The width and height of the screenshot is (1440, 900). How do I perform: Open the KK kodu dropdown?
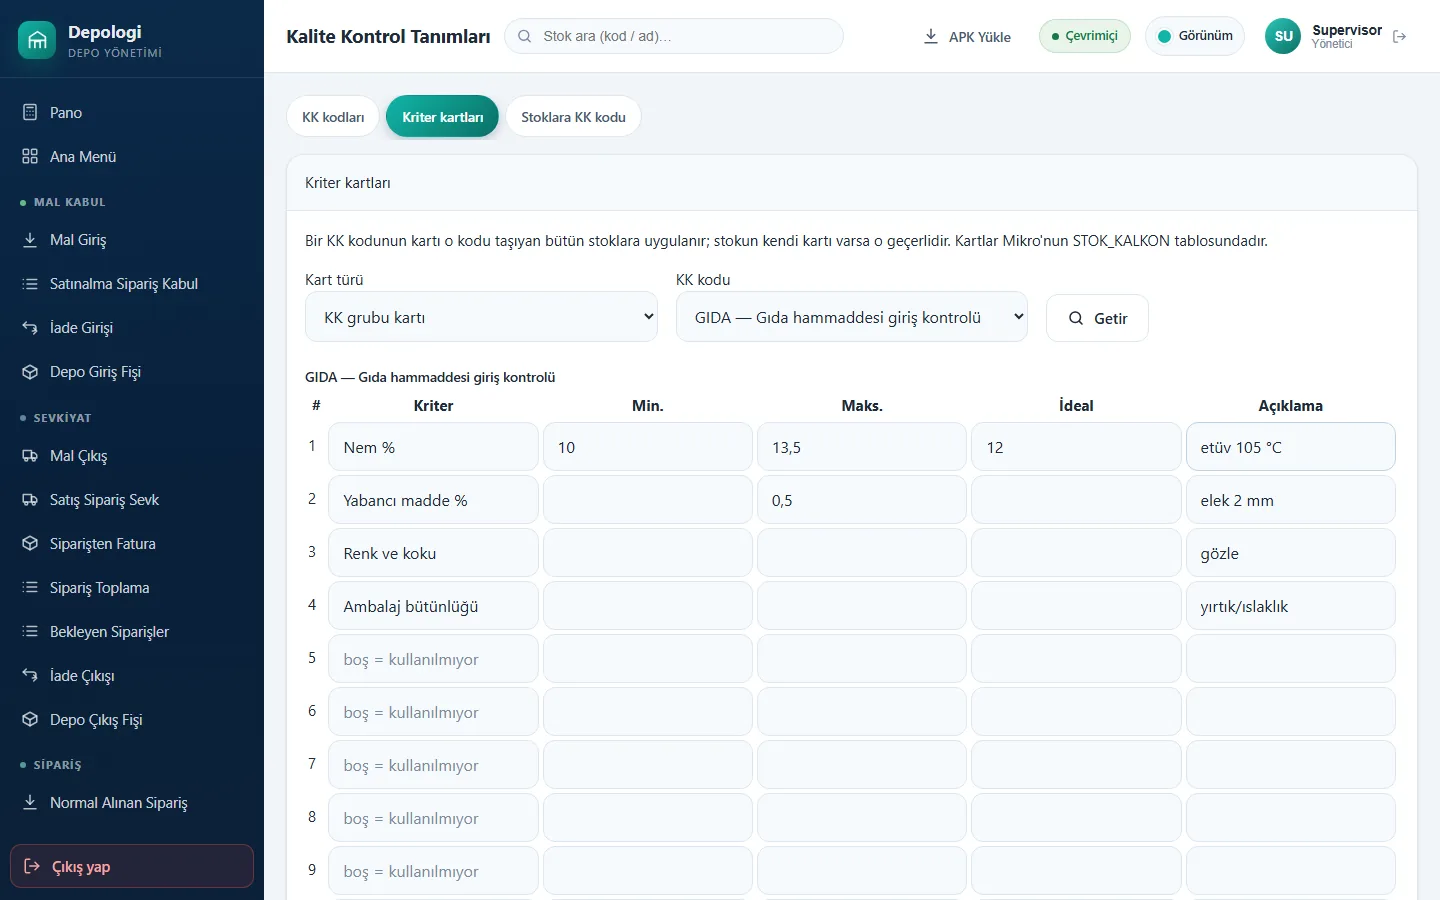pos(852,317)
